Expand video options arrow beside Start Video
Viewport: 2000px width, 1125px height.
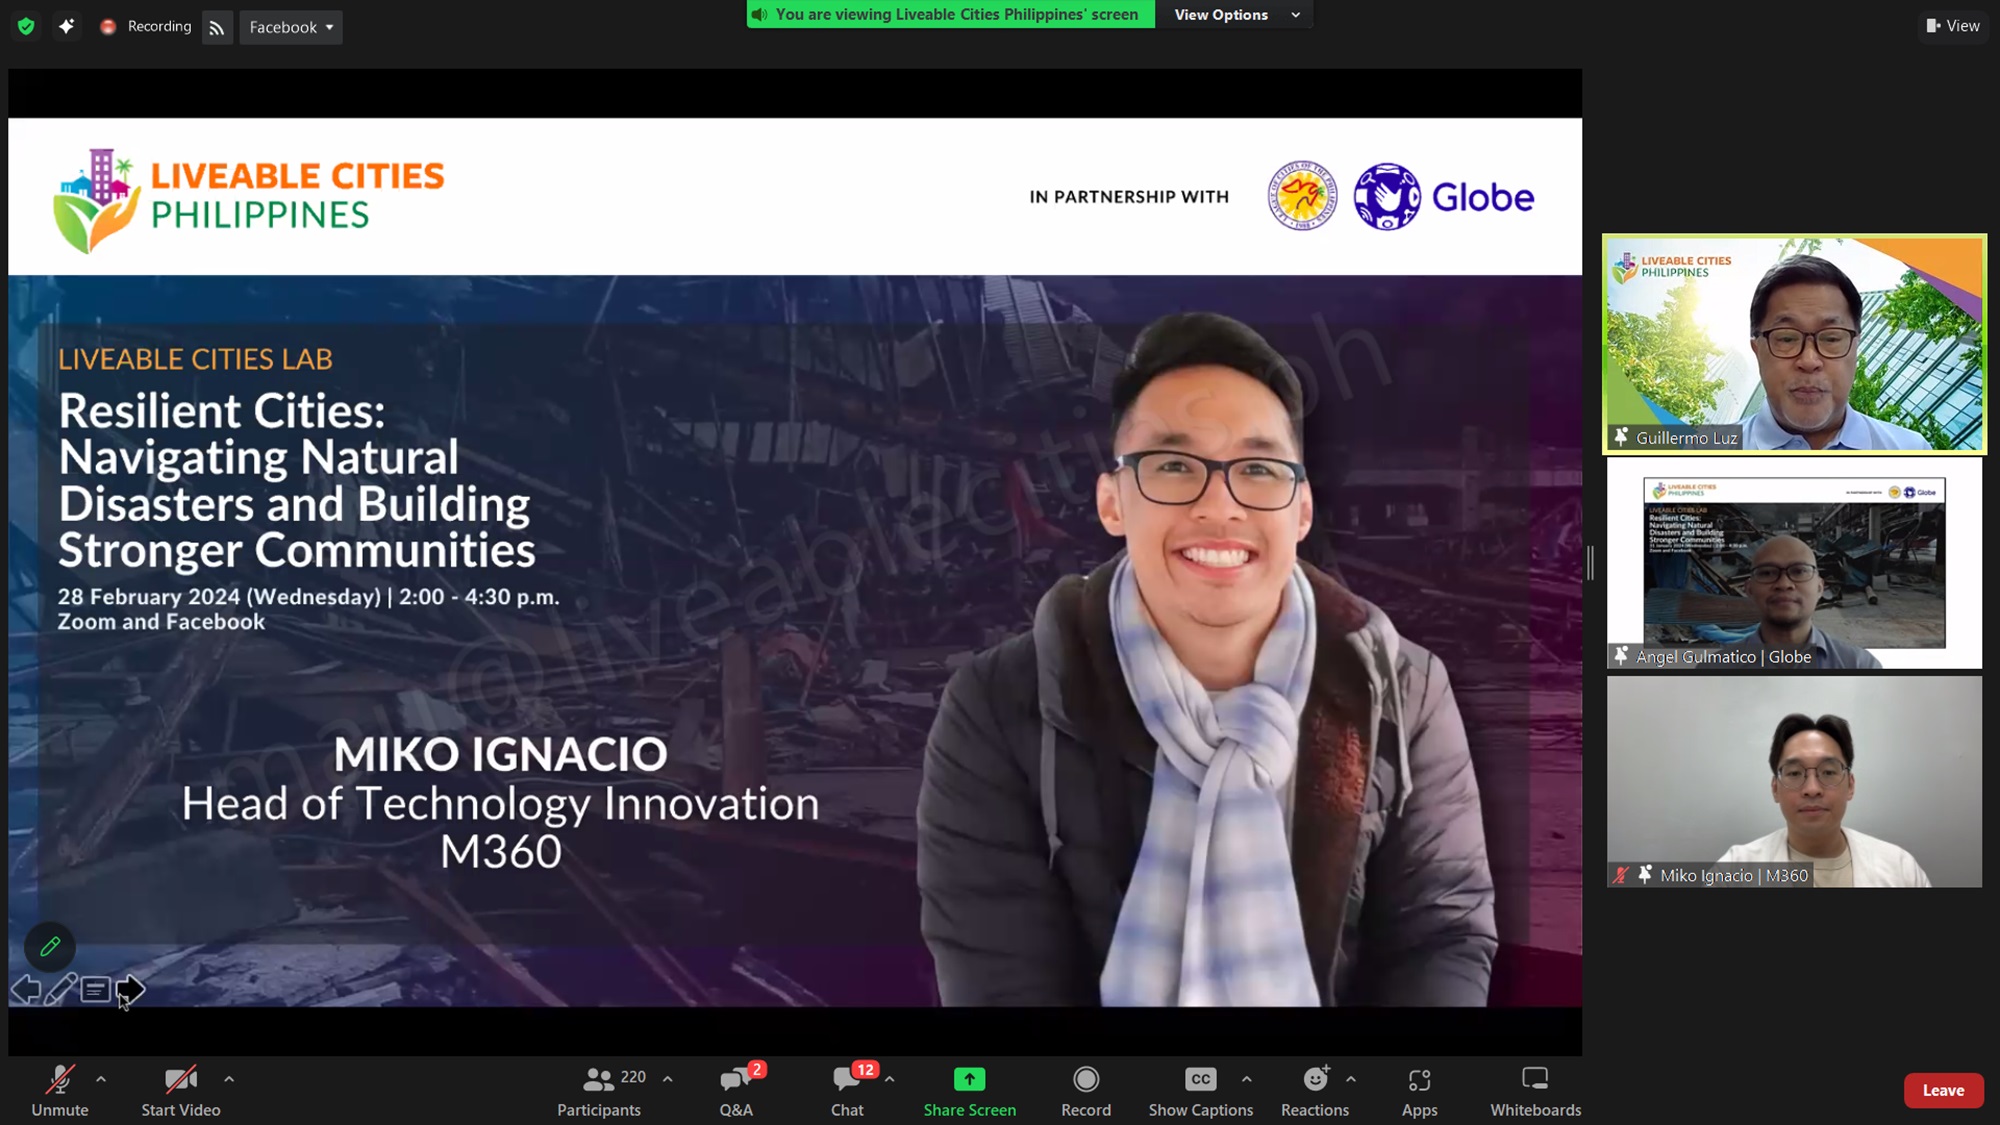pos(229,1079)
